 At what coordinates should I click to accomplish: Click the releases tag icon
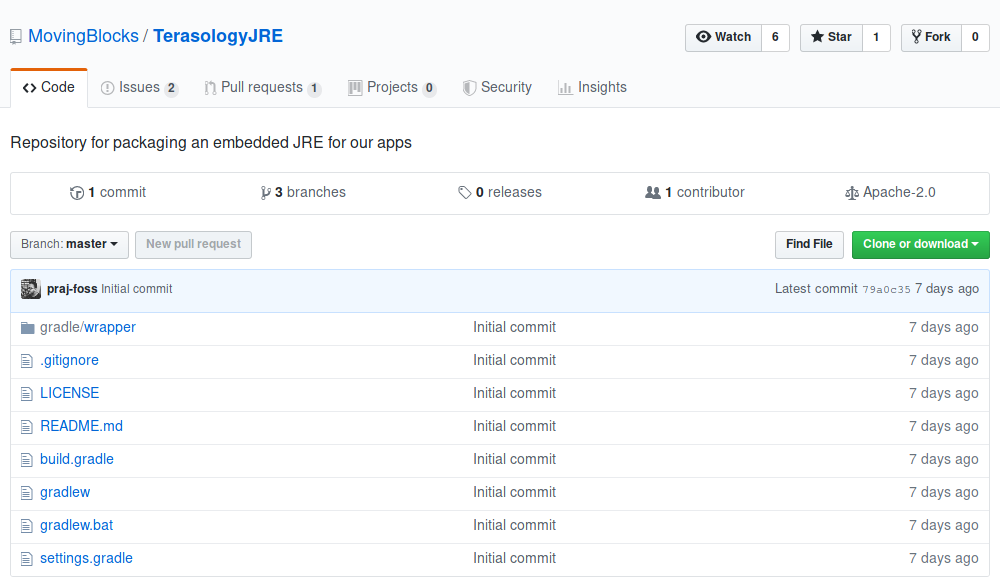tap(464, 193)
